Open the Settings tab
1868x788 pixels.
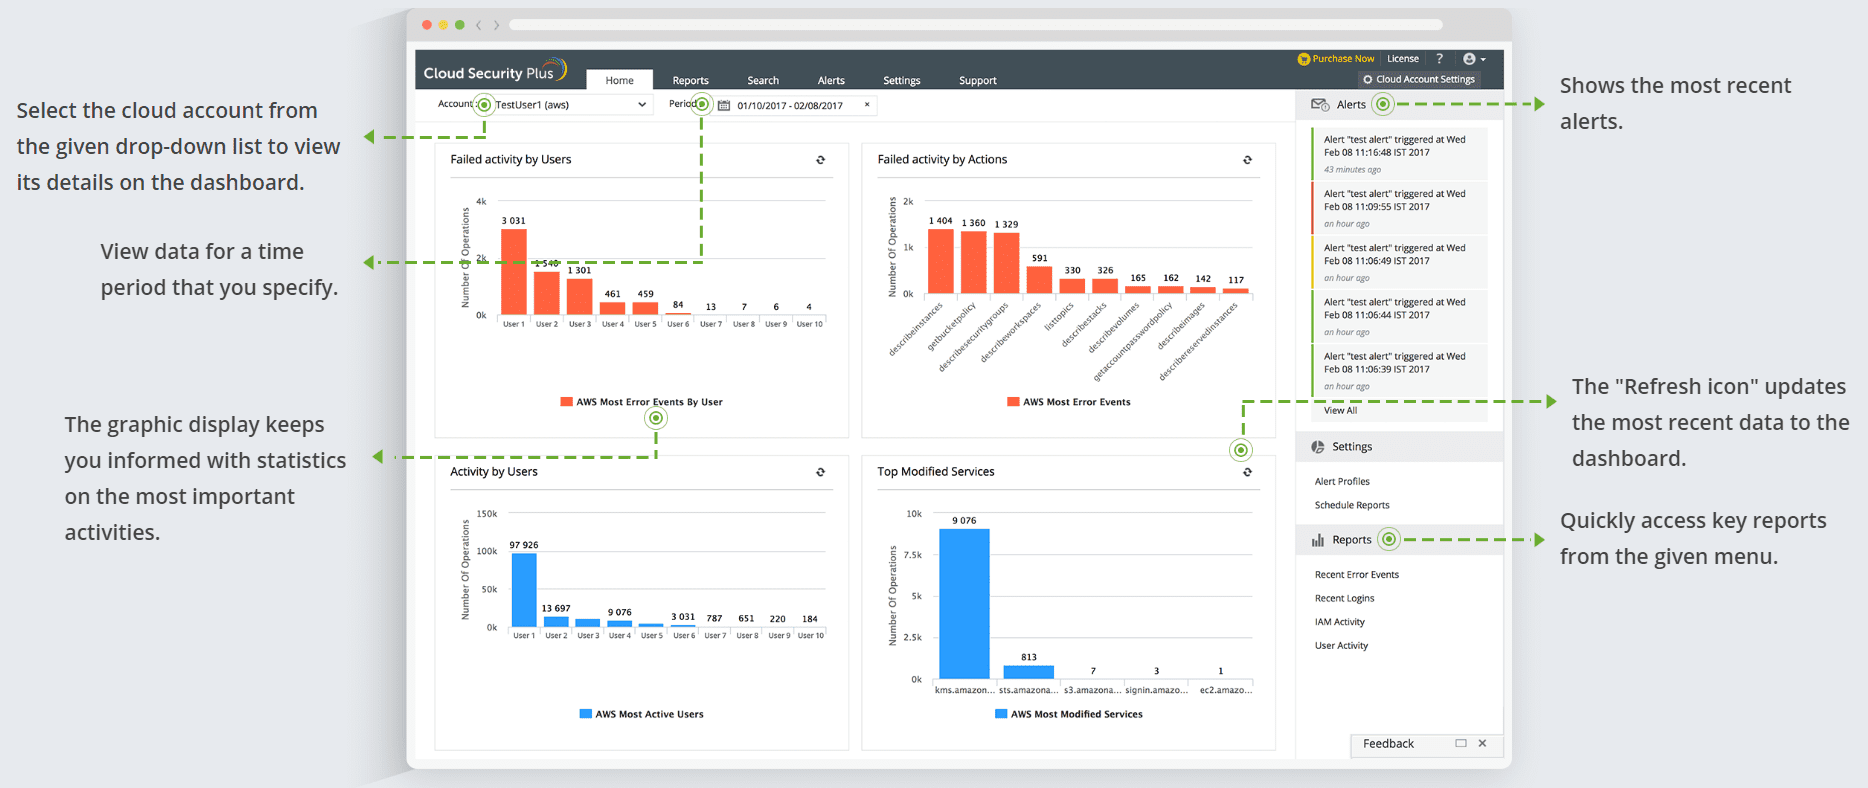[901, 80]
